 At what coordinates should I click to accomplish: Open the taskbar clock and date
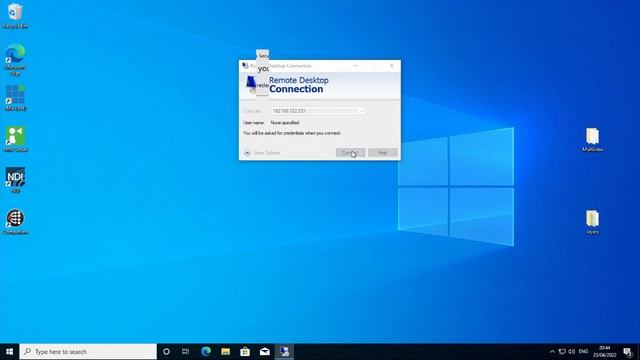point(604,351)
